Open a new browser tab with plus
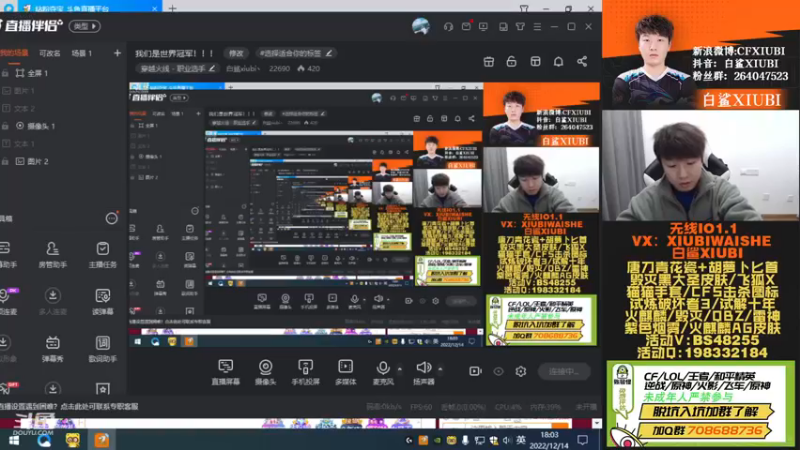Image resolution: width=800 pixels, height=450 pixels. pyautogui.click(x=172, y=8)
